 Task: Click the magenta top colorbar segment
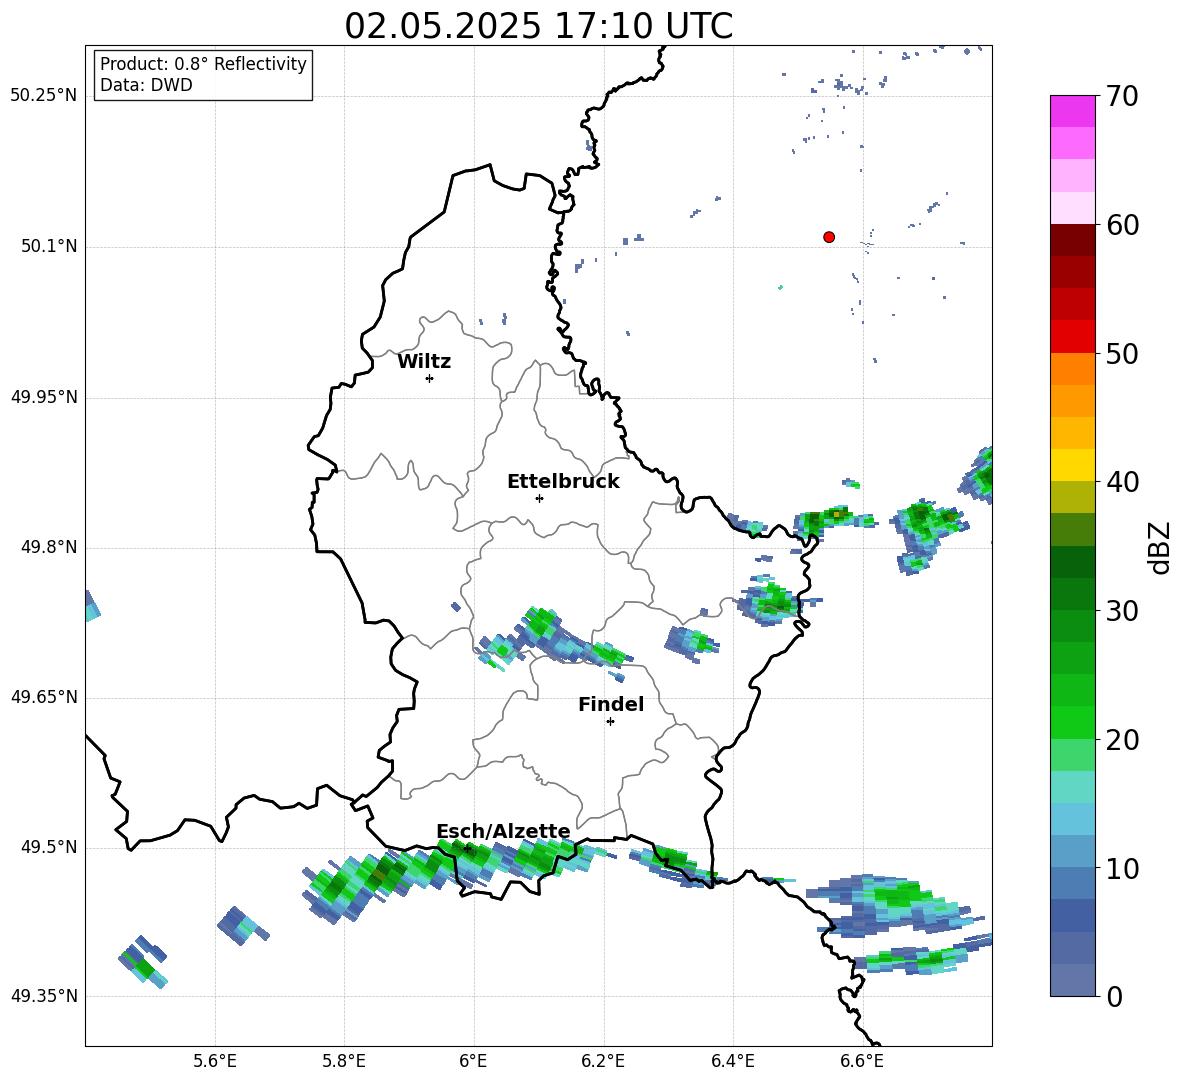[x=1072, y=111]
